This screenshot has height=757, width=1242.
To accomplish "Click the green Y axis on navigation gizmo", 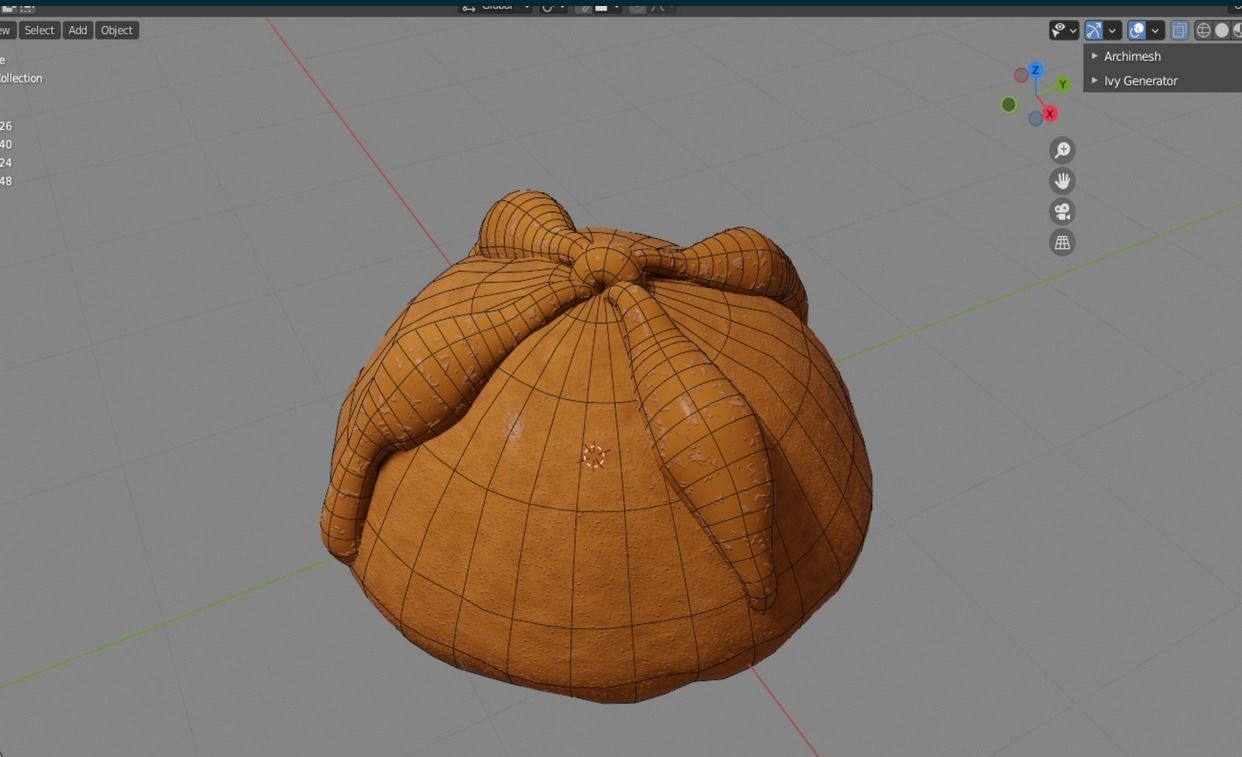I will (x=1062, y=85).
